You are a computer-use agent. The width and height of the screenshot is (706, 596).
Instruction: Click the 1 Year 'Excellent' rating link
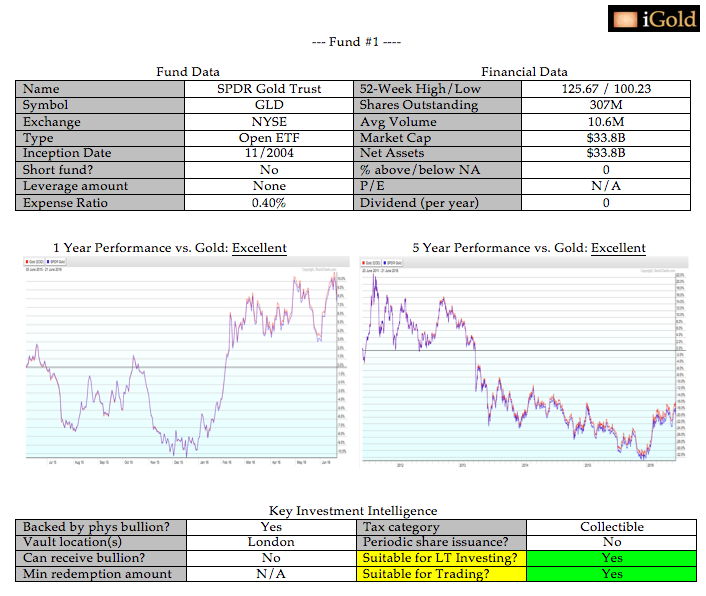[259, 248]
